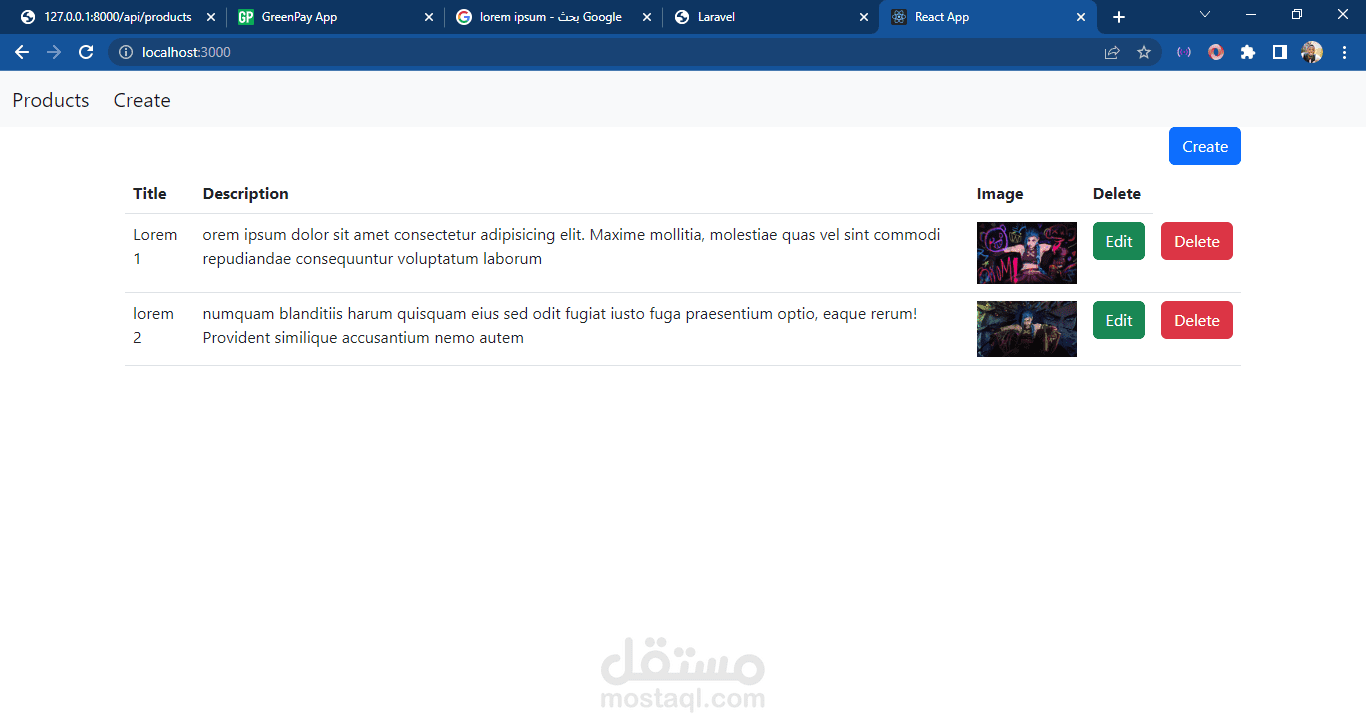
Task: Restore down the Chrome window
Action: click(x=1297, y=15)
